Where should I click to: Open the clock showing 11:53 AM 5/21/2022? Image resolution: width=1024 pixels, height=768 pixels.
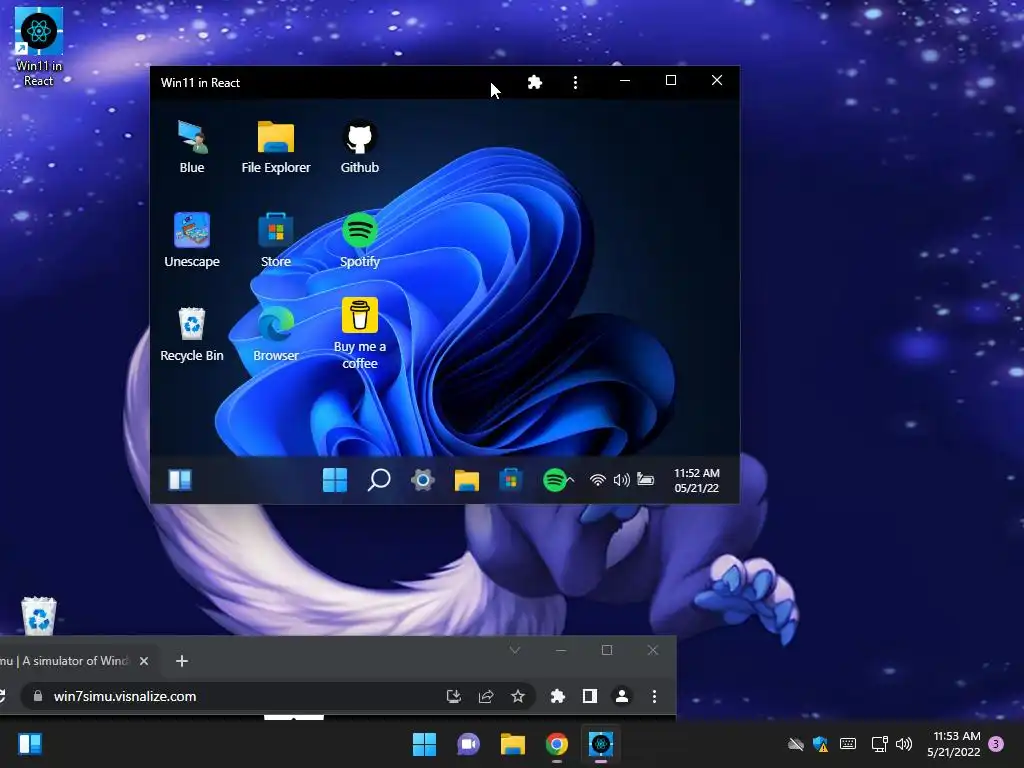pos(953,744)
